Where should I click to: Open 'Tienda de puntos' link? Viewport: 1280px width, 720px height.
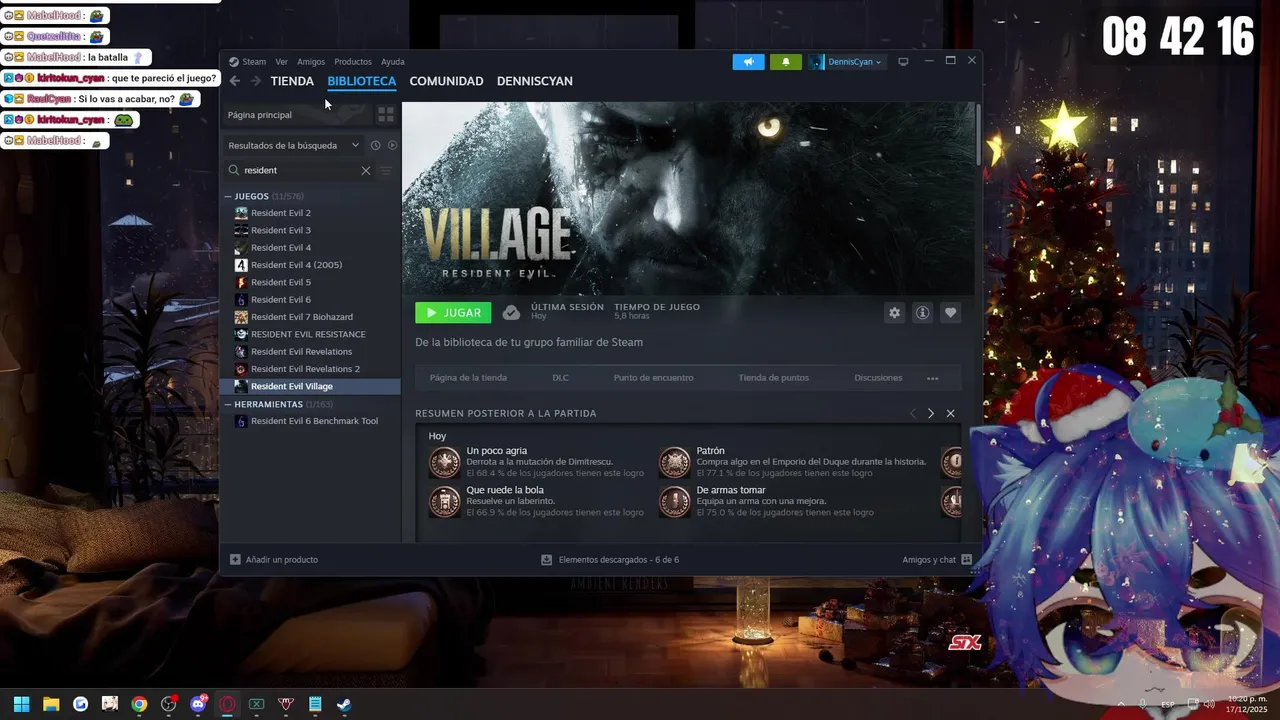click(773, 378)
